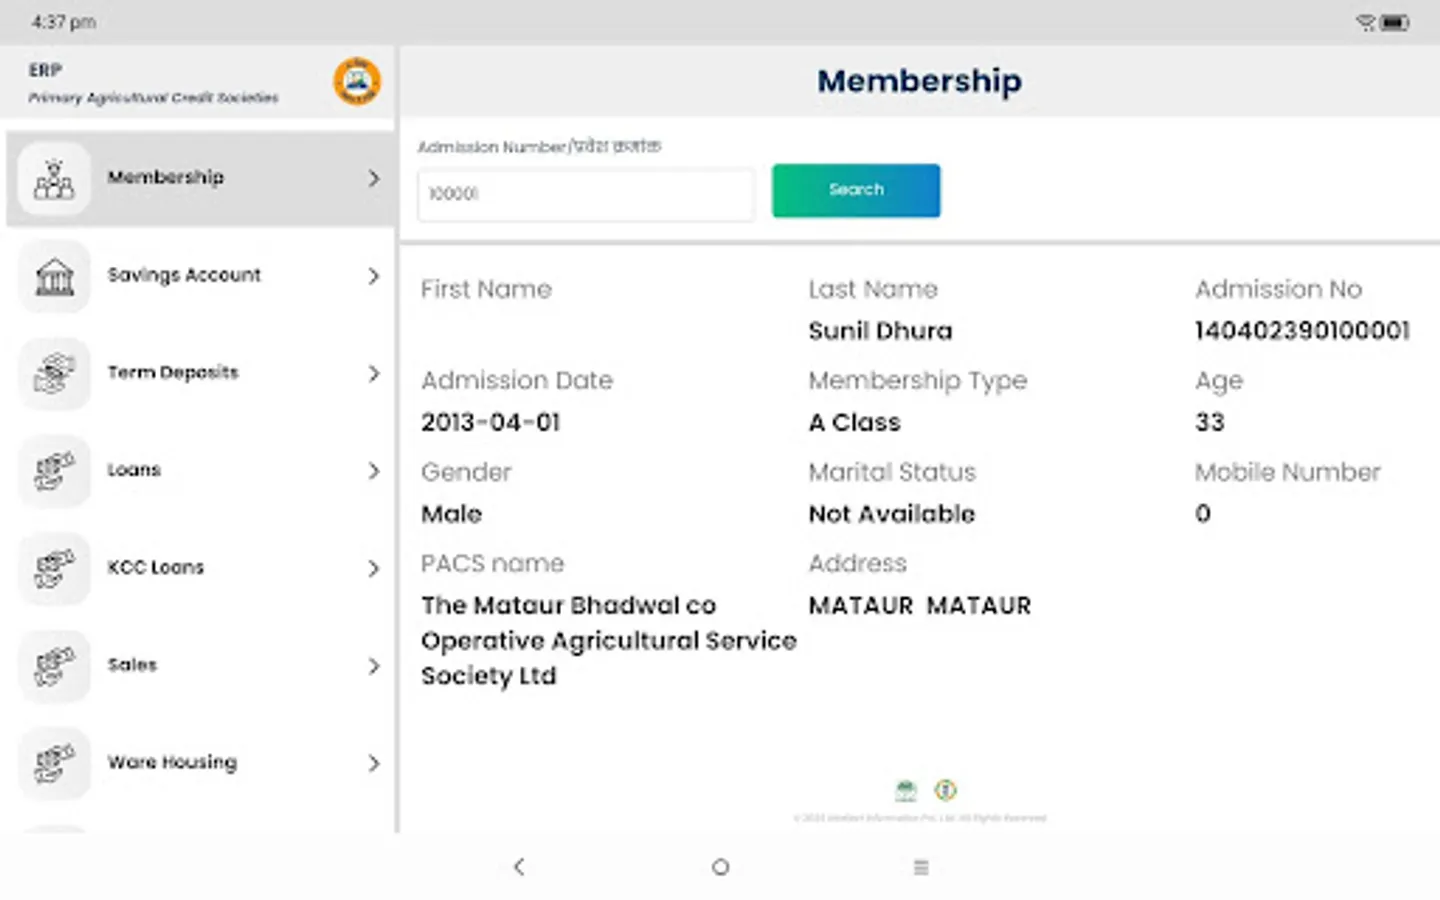Tap the Recent Apps button in navigation bar
This screenshot has width=1440, height=900.
(921, 867)
